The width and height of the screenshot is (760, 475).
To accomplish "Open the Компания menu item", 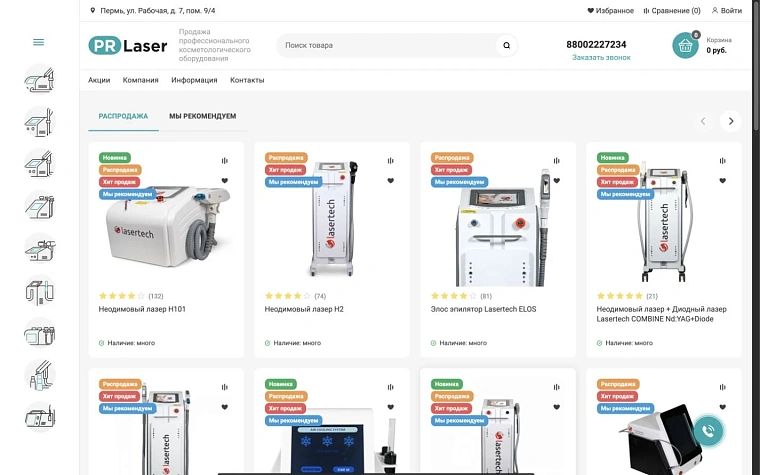I will coord(141,80).
